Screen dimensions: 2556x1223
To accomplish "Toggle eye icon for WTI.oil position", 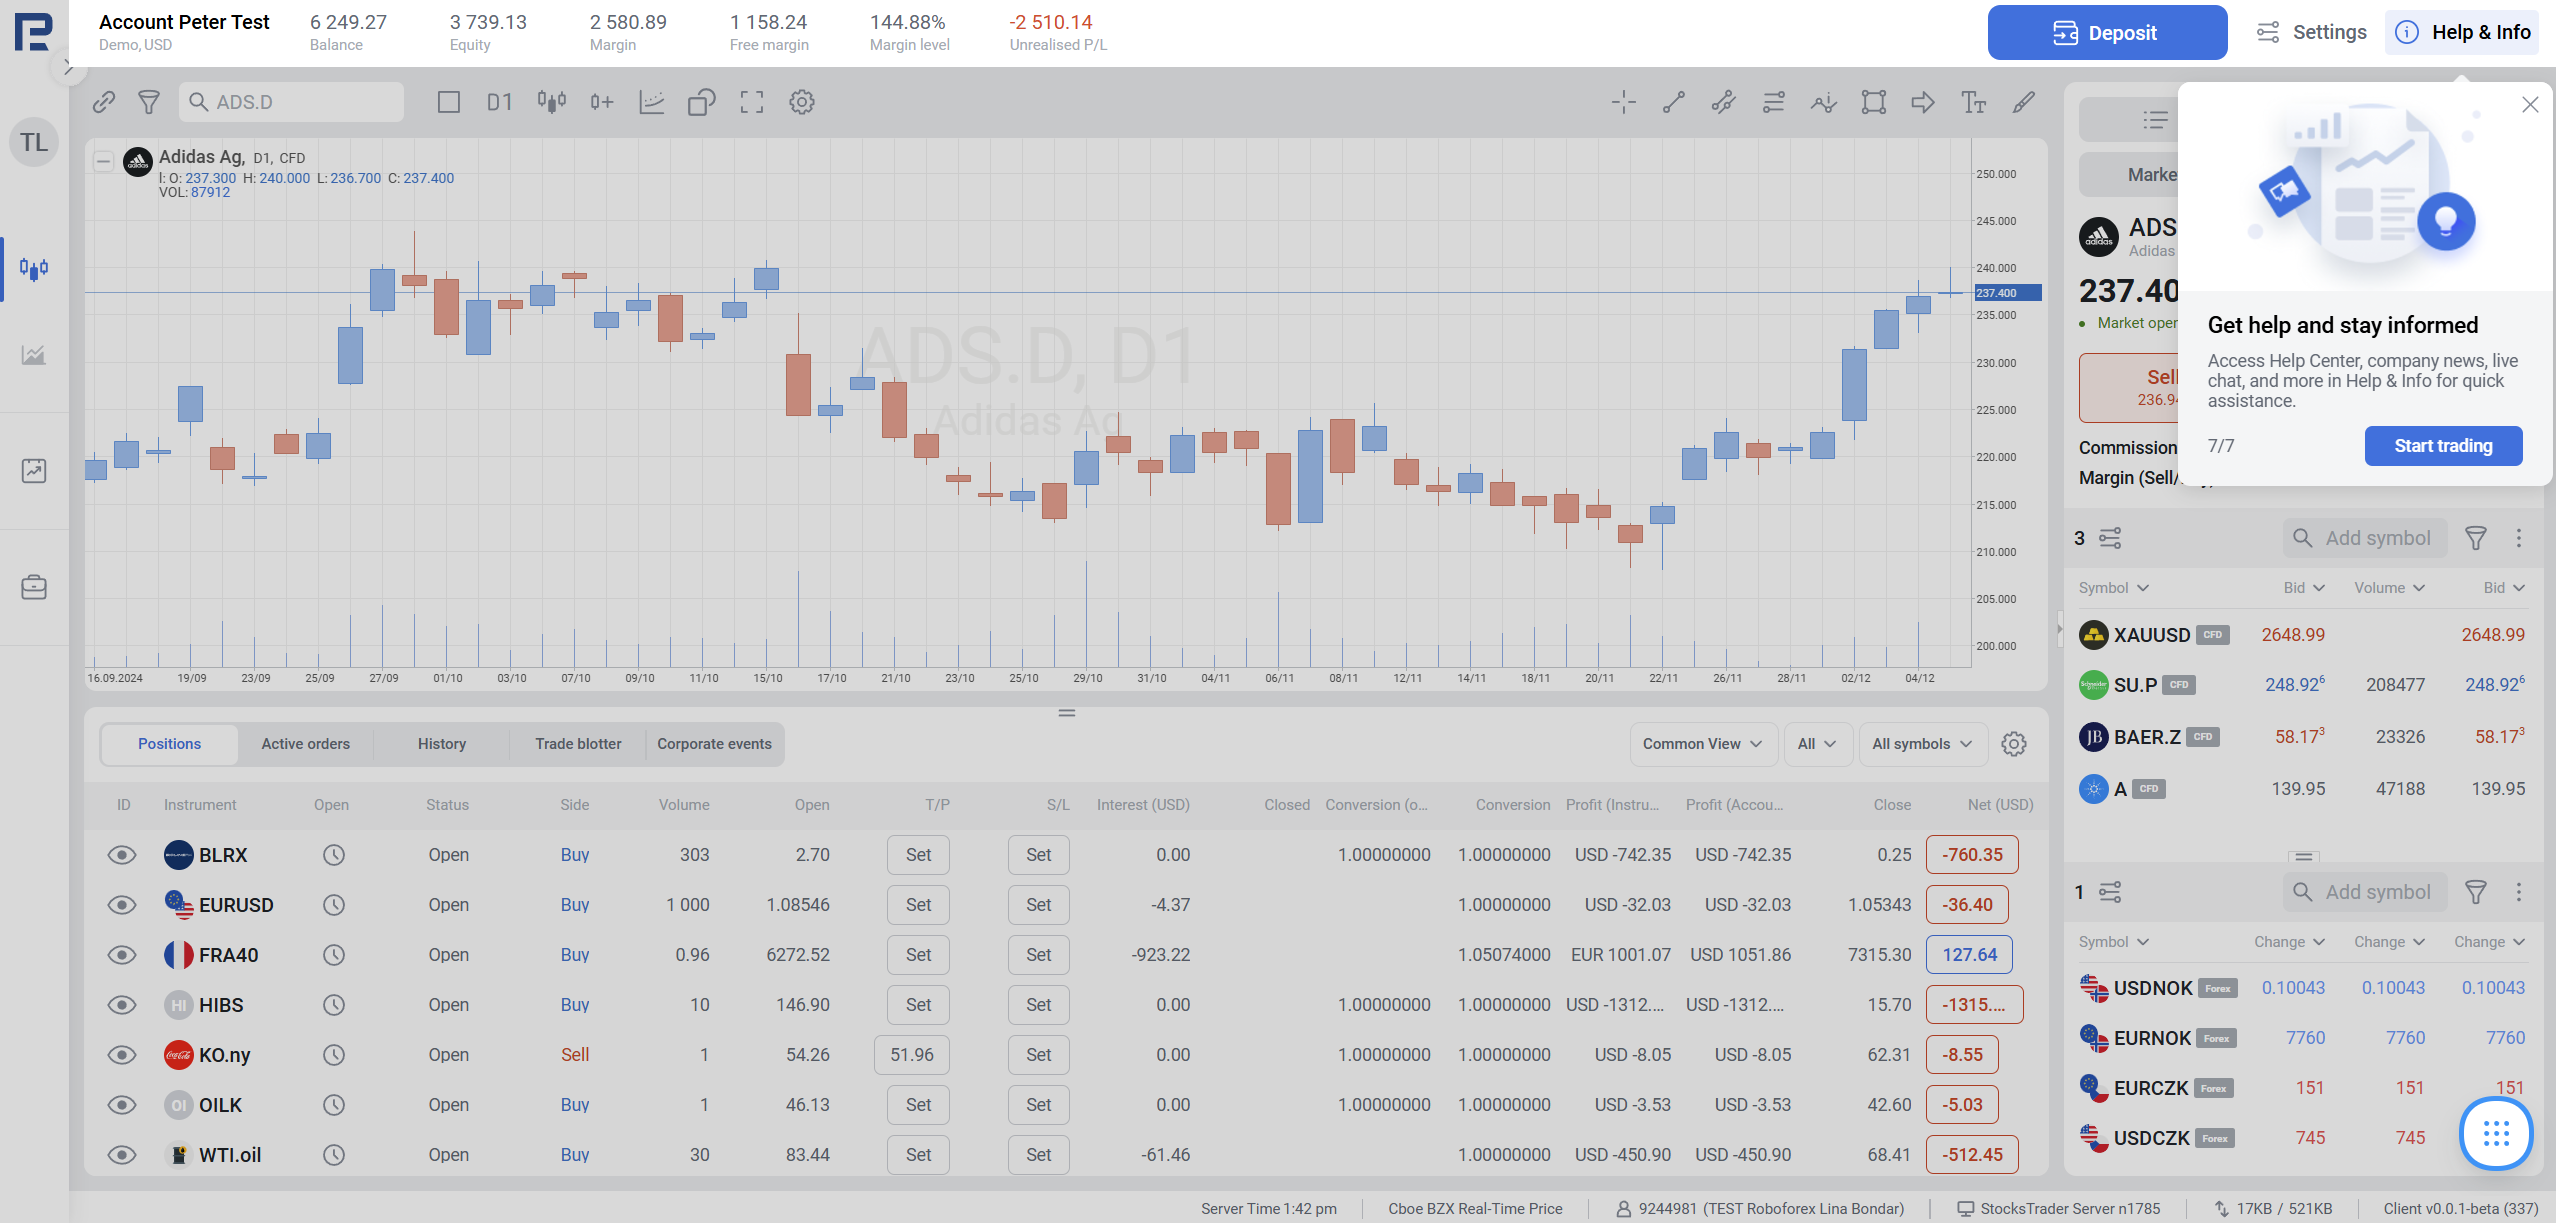I will (x=122, y=1155).
